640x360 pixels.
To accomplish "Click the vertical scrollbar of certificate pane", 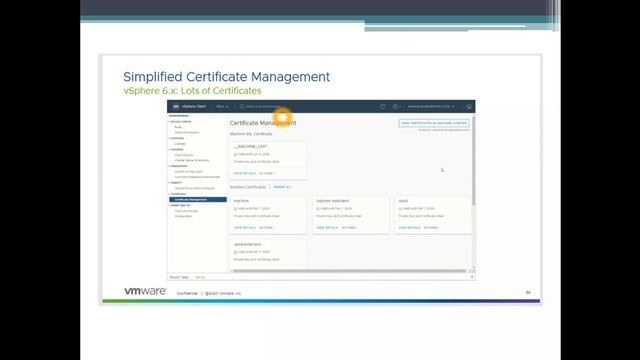I will (x=473, y=160).
